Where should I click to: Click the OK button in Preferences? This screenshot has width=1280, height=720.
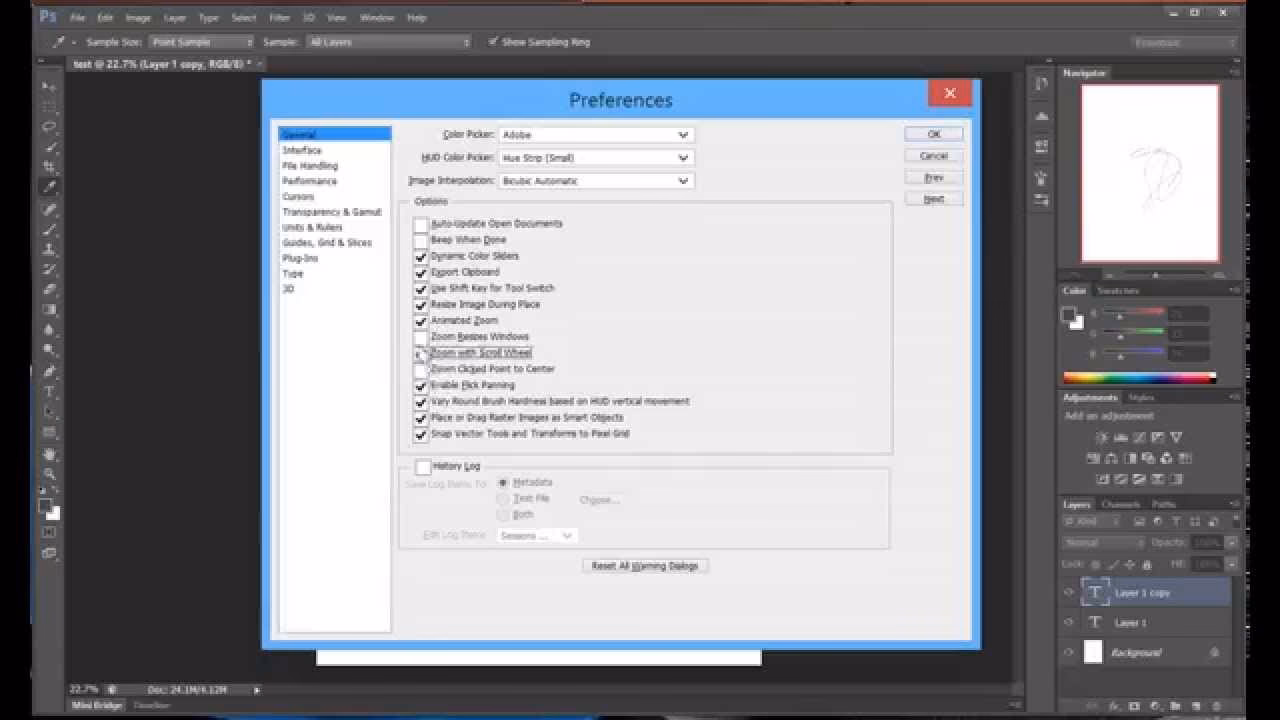(x=933, y=134)
